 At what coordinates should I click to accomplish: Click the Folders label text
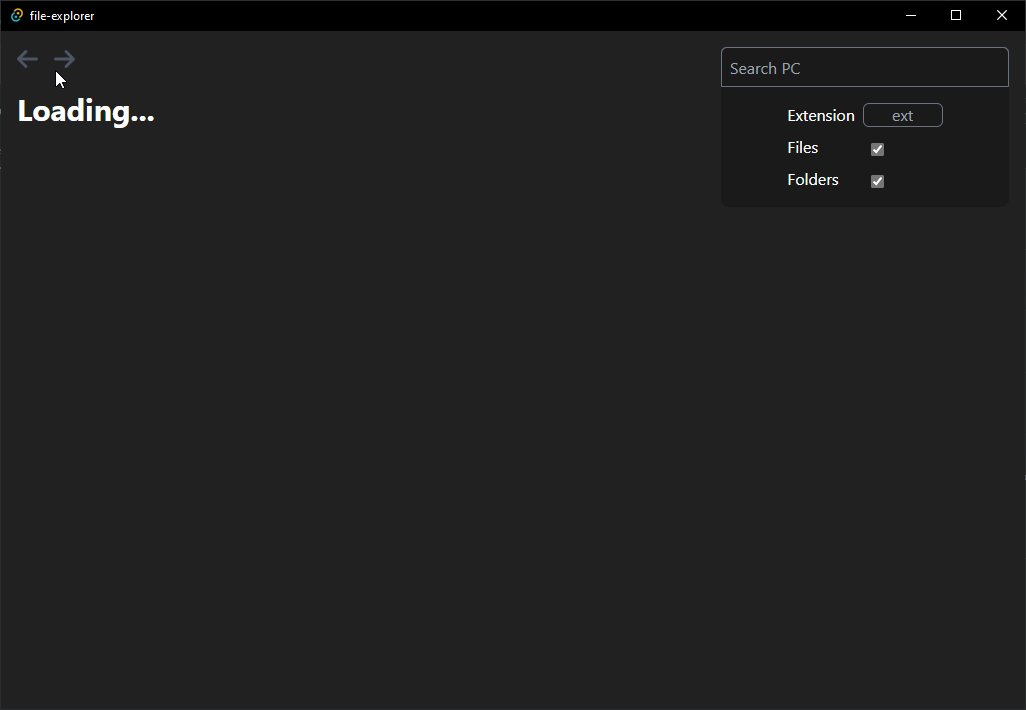[x=813, y=180]
